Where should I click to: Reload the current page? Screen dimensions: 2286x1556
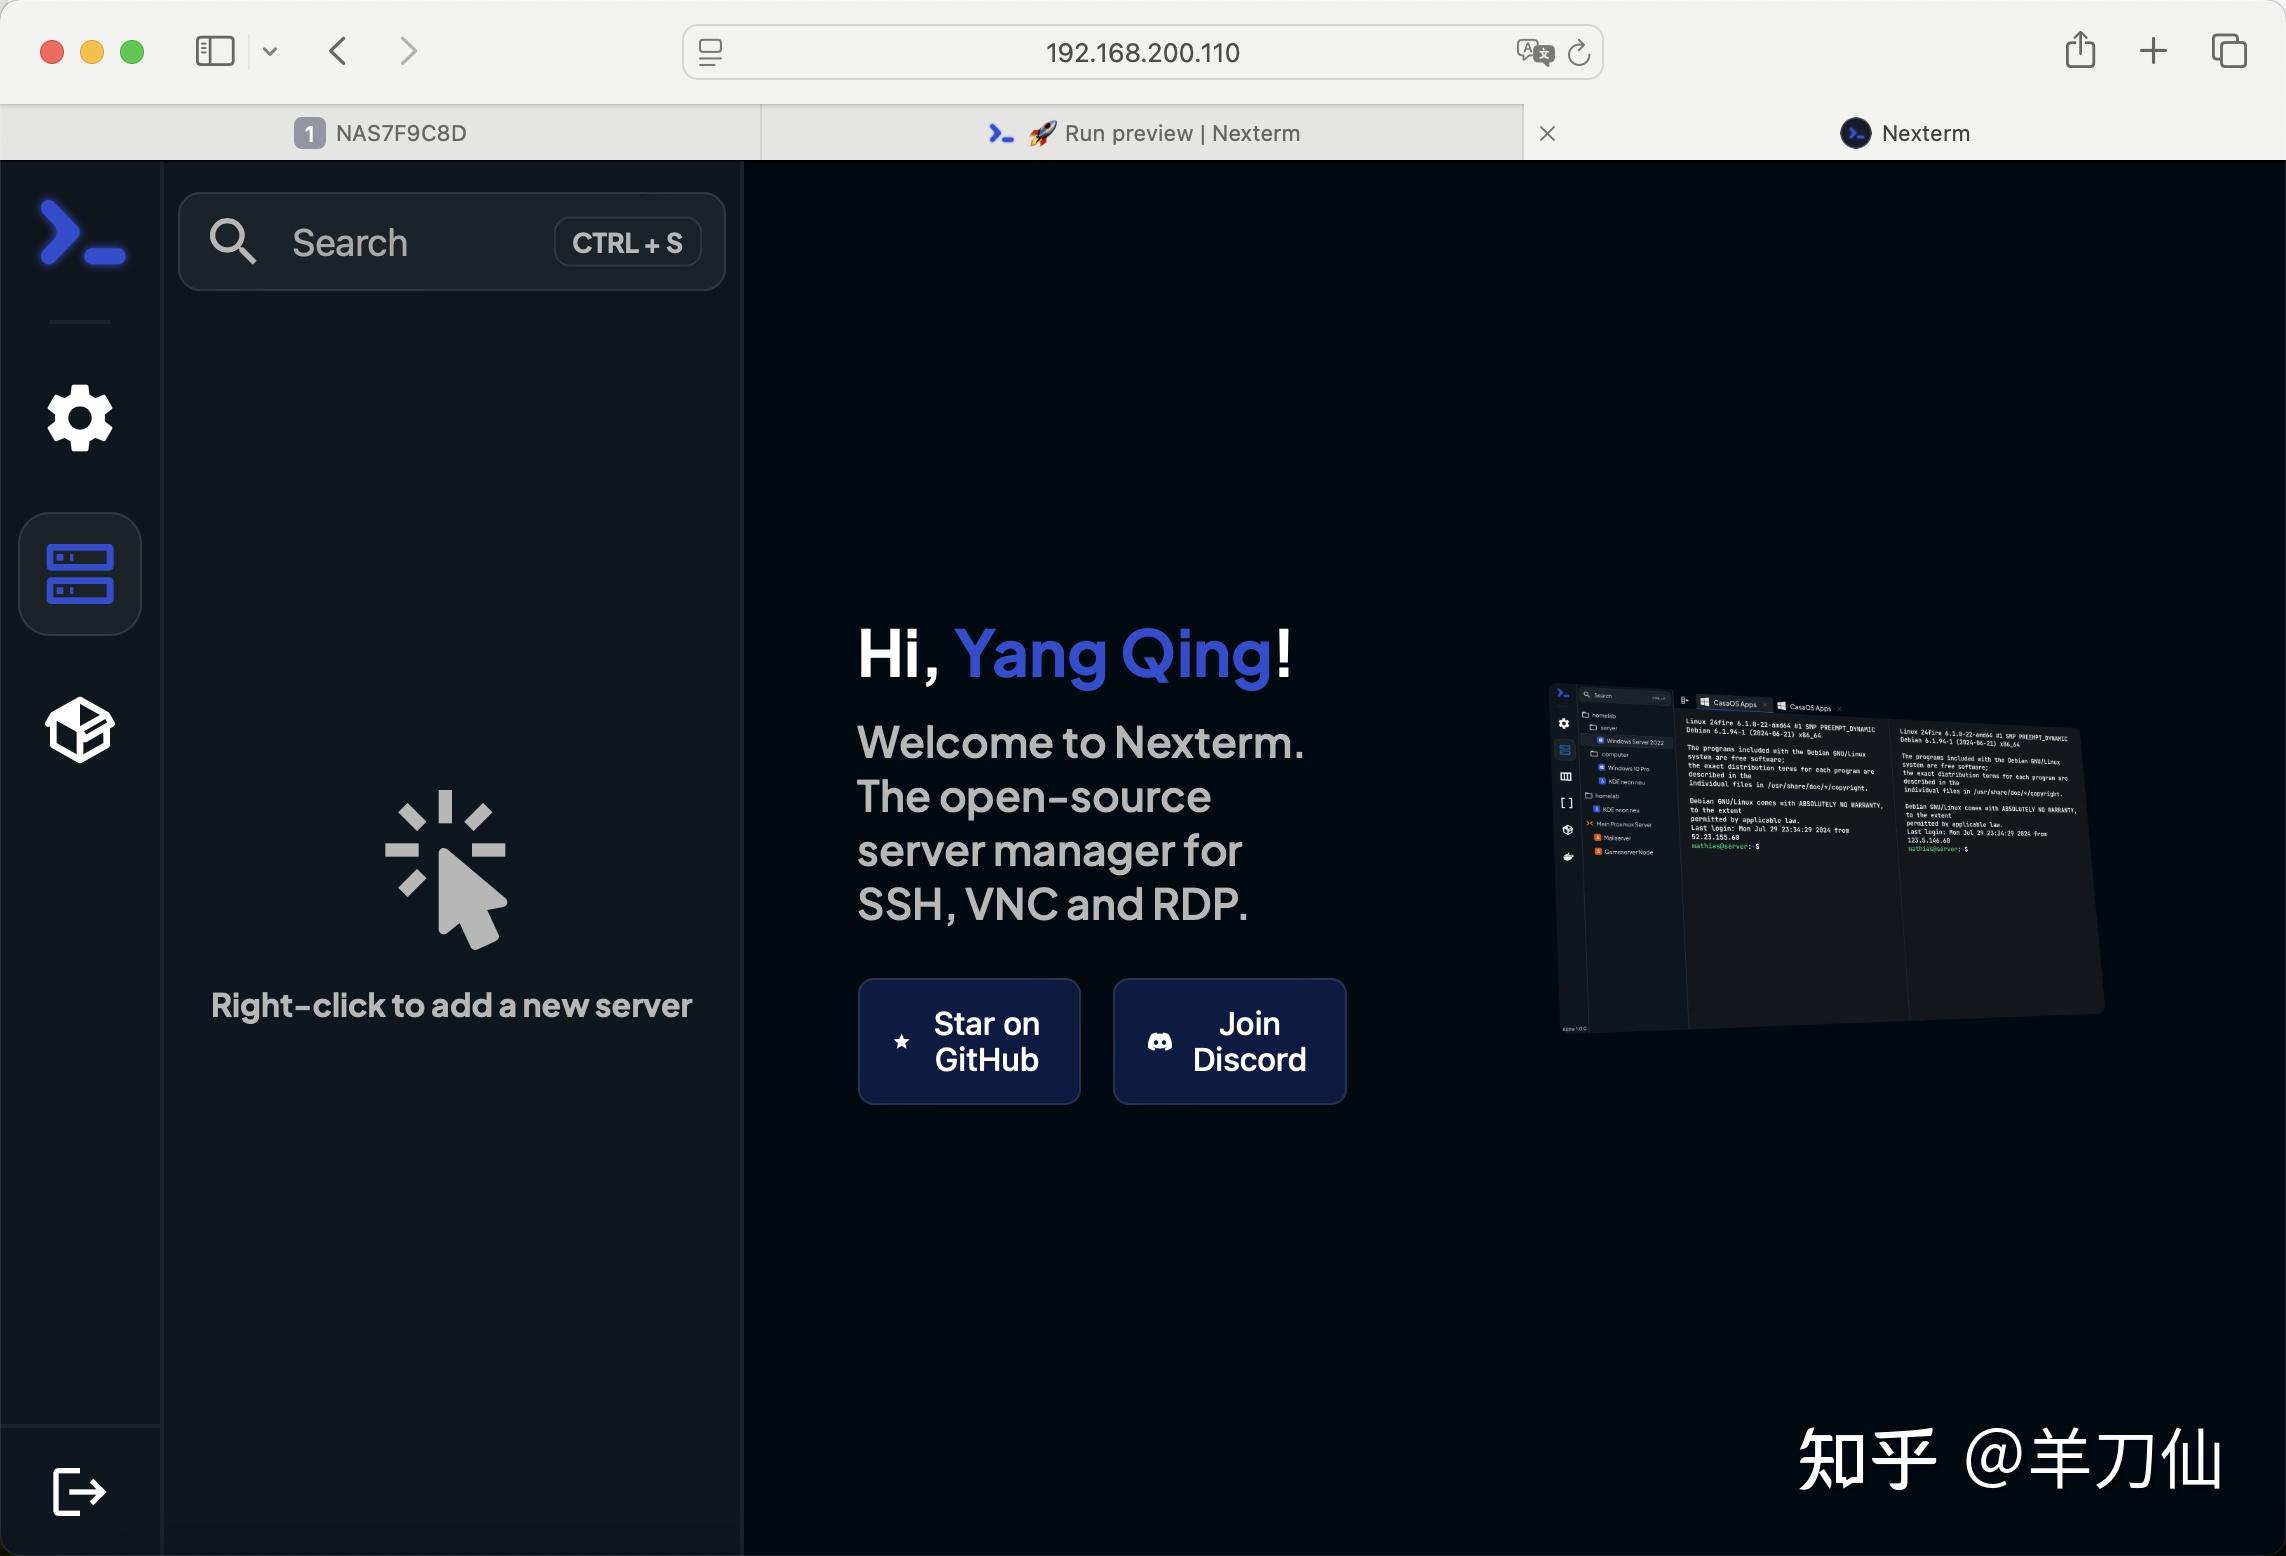[1580, 52]
